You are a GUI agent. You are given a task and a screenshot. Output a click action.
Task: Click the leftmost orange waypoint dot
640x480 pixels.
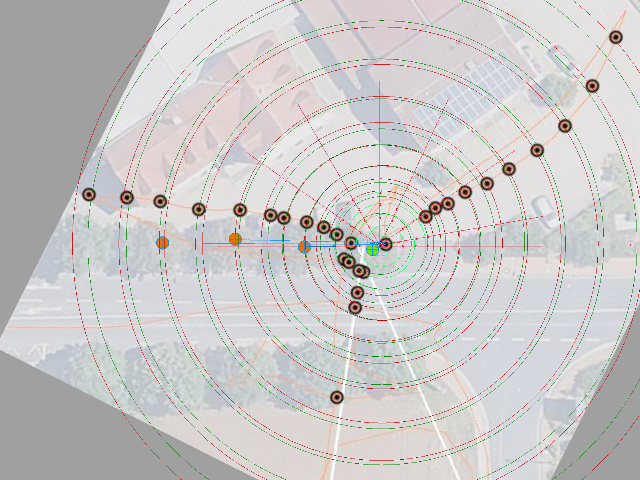pos(163,242)
